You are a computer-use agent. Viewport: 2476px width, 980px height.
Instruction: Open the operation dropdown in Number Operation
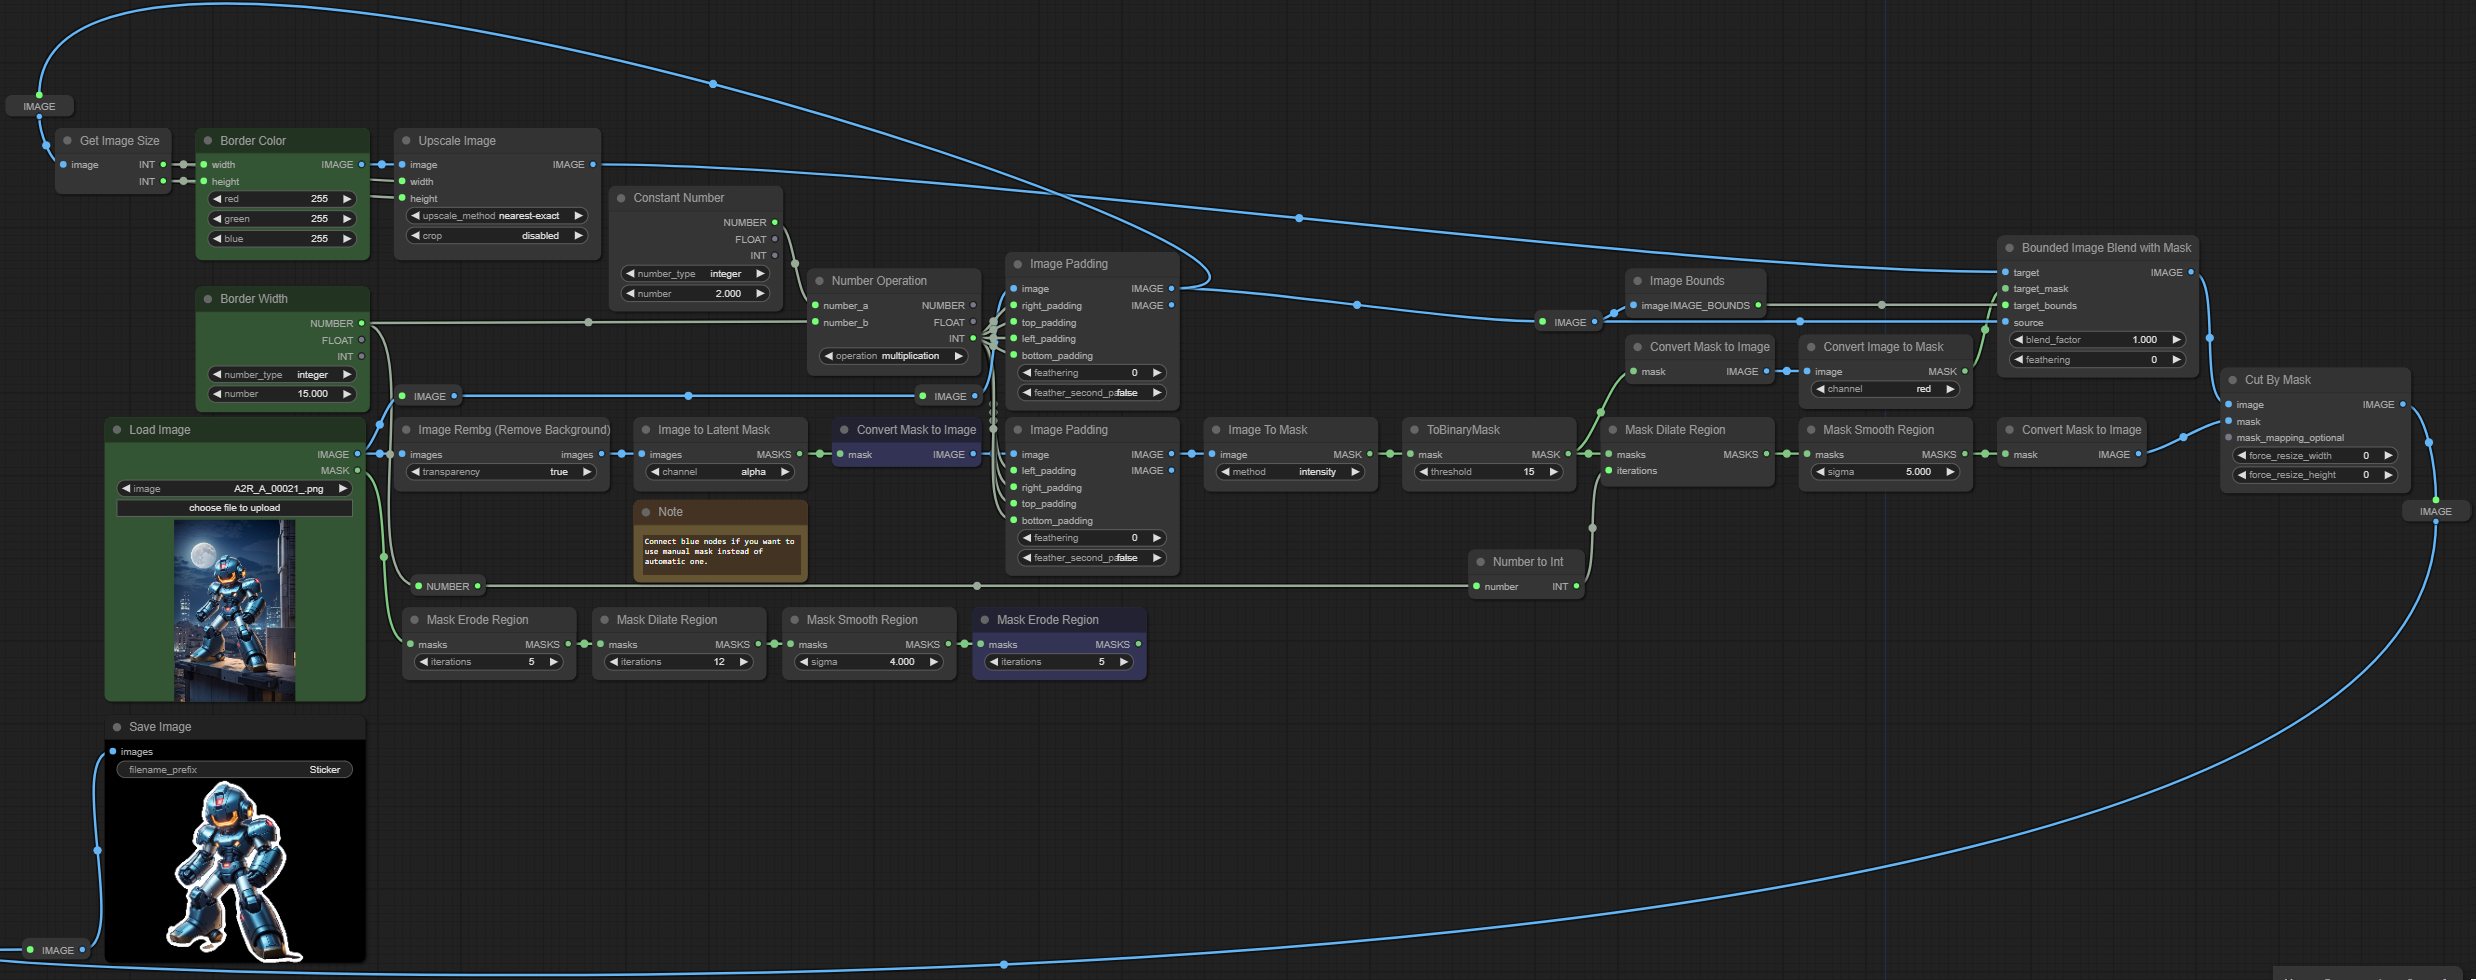893,356
